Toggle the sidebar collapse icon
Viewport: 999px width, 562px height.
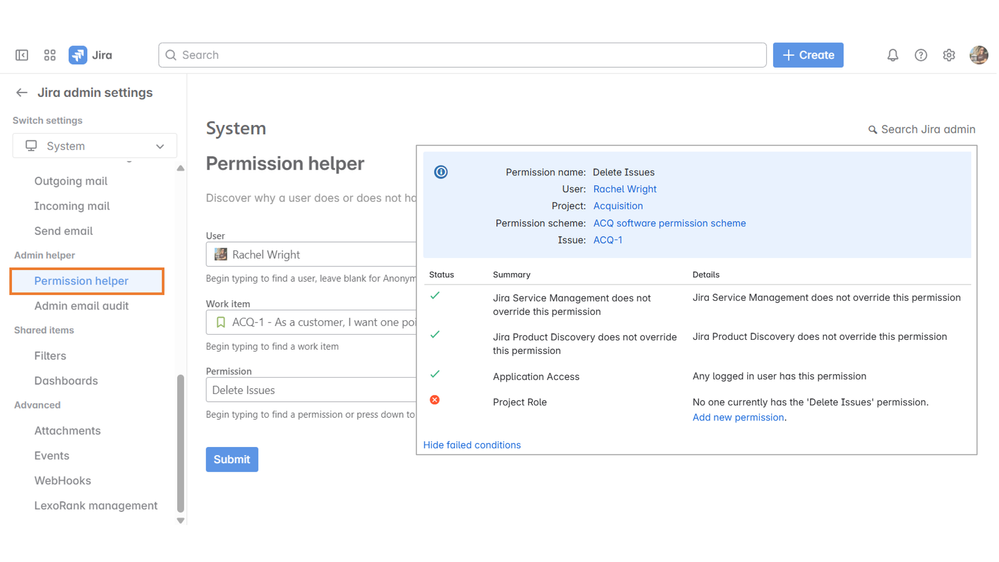[x=22, y=55]
